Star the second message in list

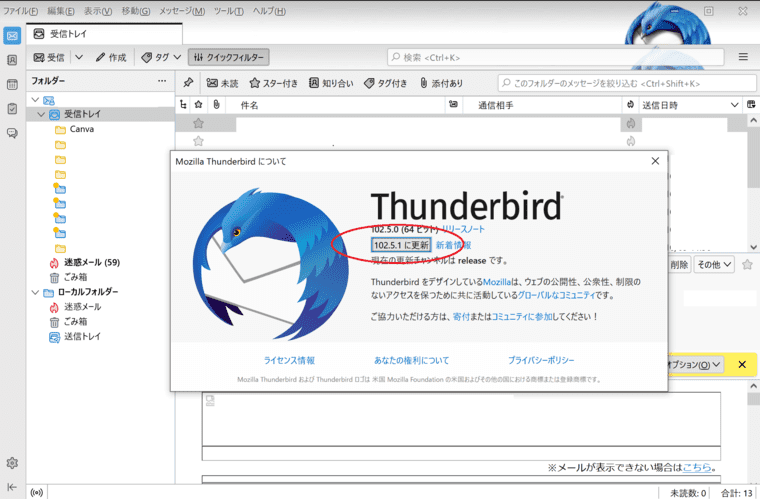[198, 141]
